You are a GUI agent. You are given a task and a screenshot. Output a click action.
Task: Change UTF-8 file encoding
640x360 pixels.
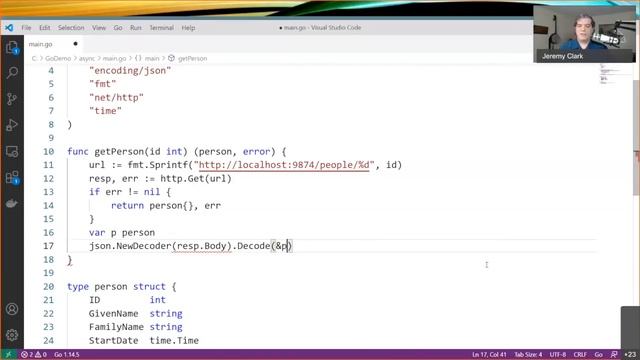[558, 354]
